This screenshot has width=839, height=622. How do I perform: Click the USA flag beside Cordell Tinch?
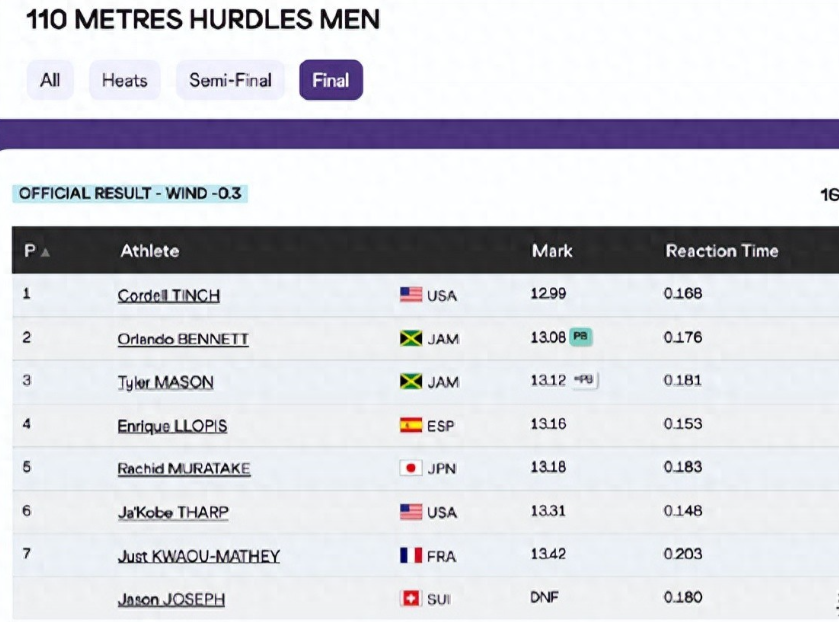411,295
